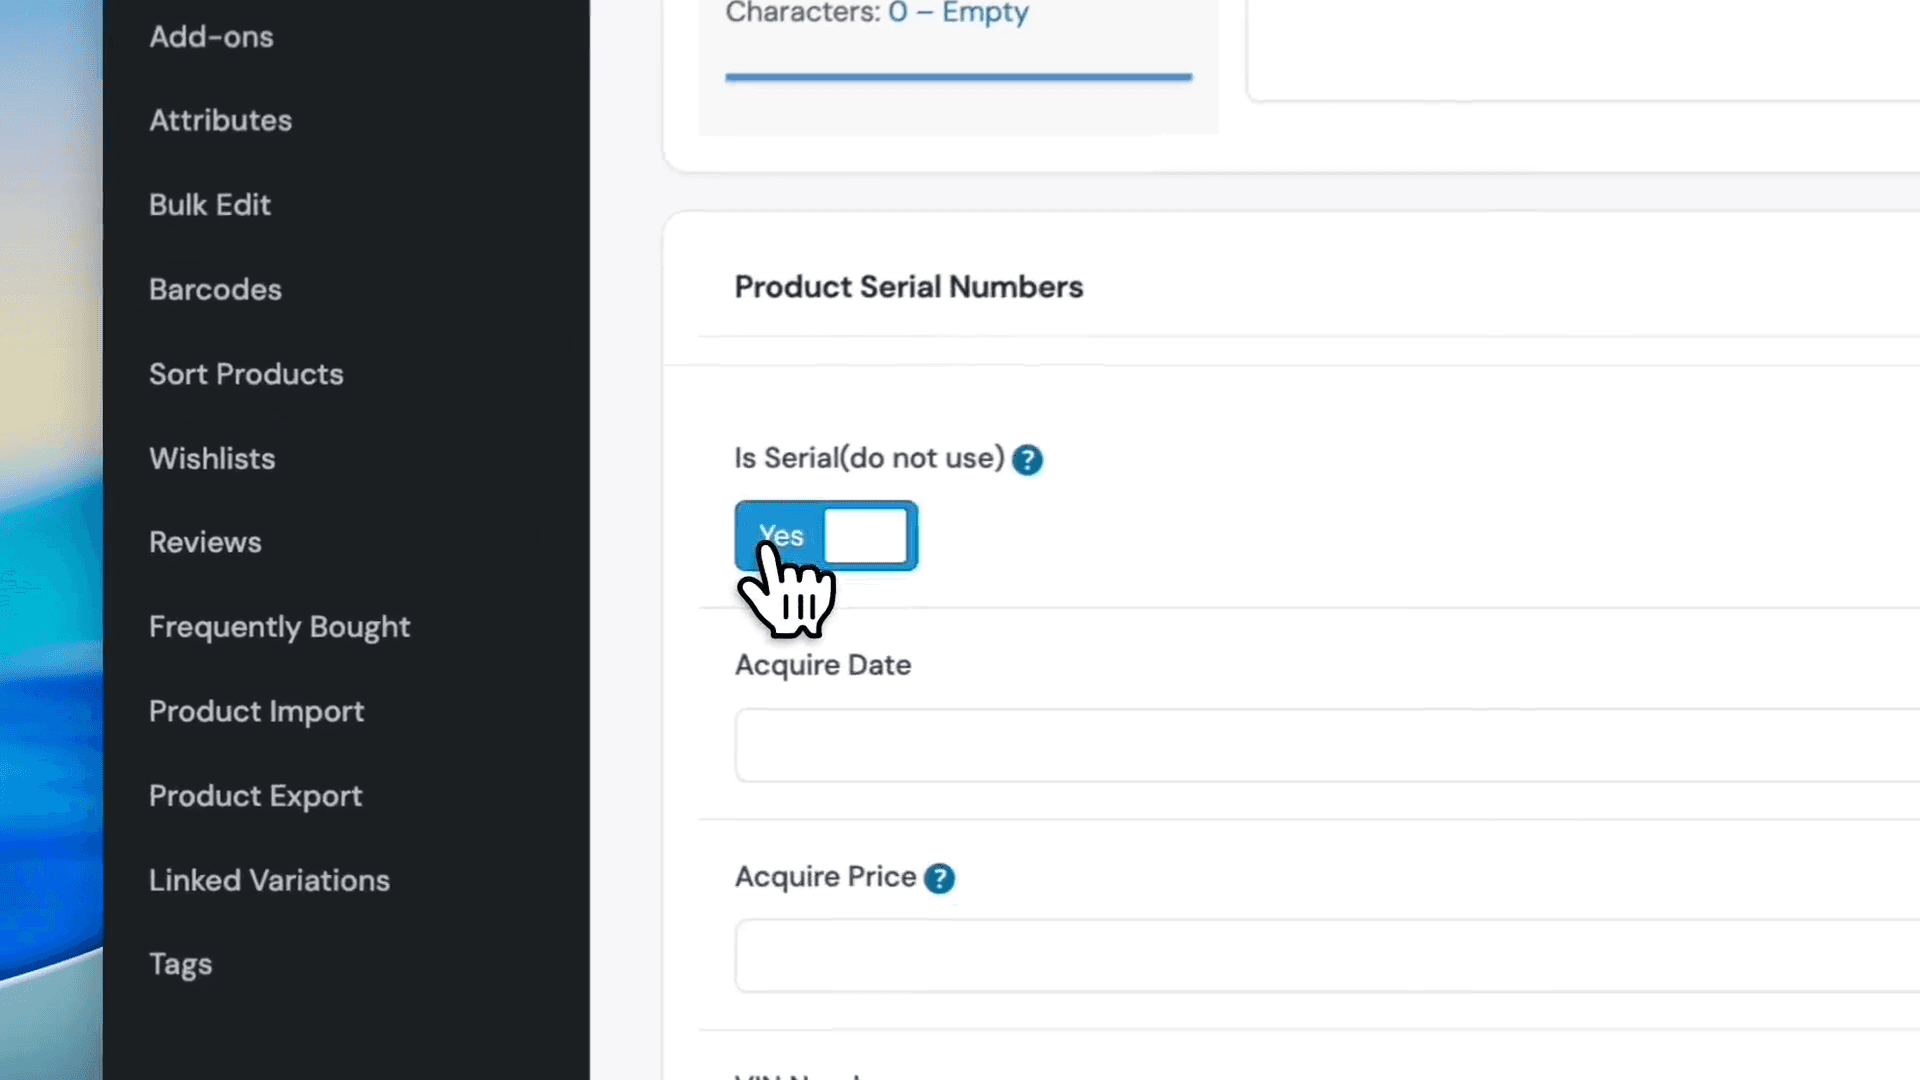Open Tags in the sidebar
The image size is (1920, 1080).
(180, 965)
